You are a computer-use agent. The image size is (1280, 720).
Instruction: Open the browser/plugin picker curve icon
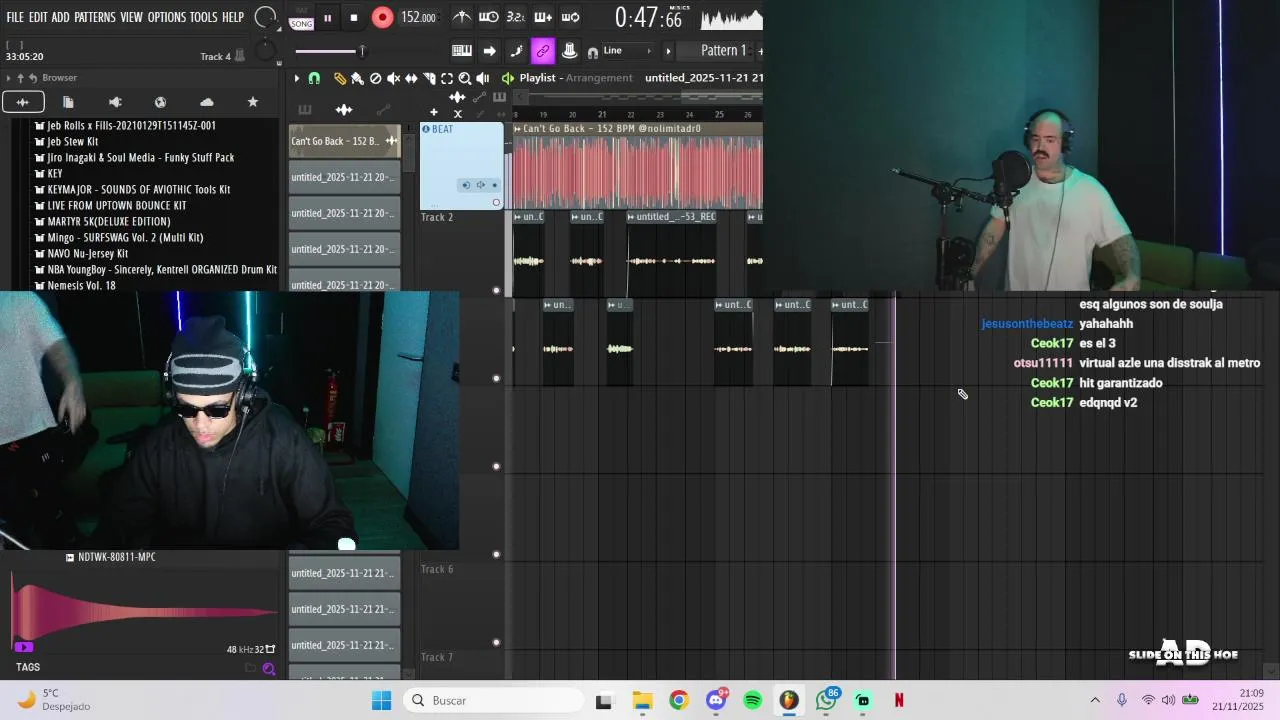(x=516, y=51)
